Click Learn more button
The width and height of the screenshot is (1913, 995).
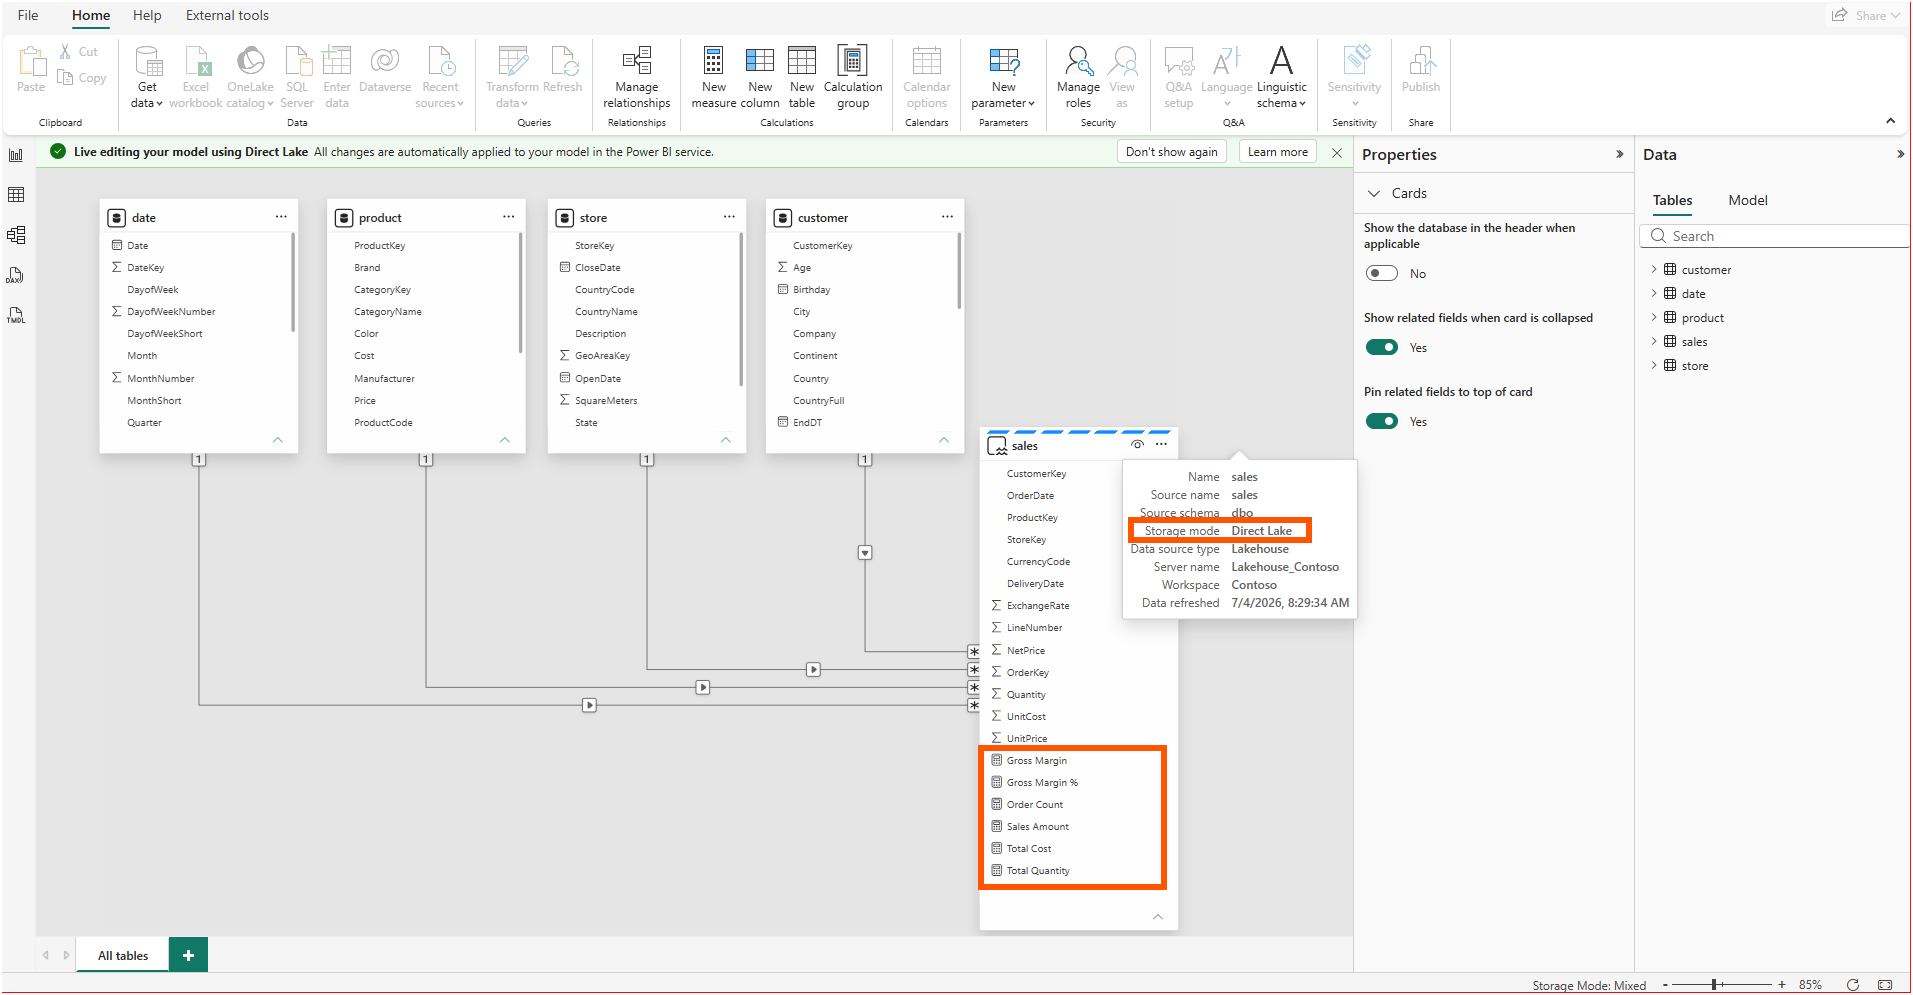click(x=1277, y=152)
